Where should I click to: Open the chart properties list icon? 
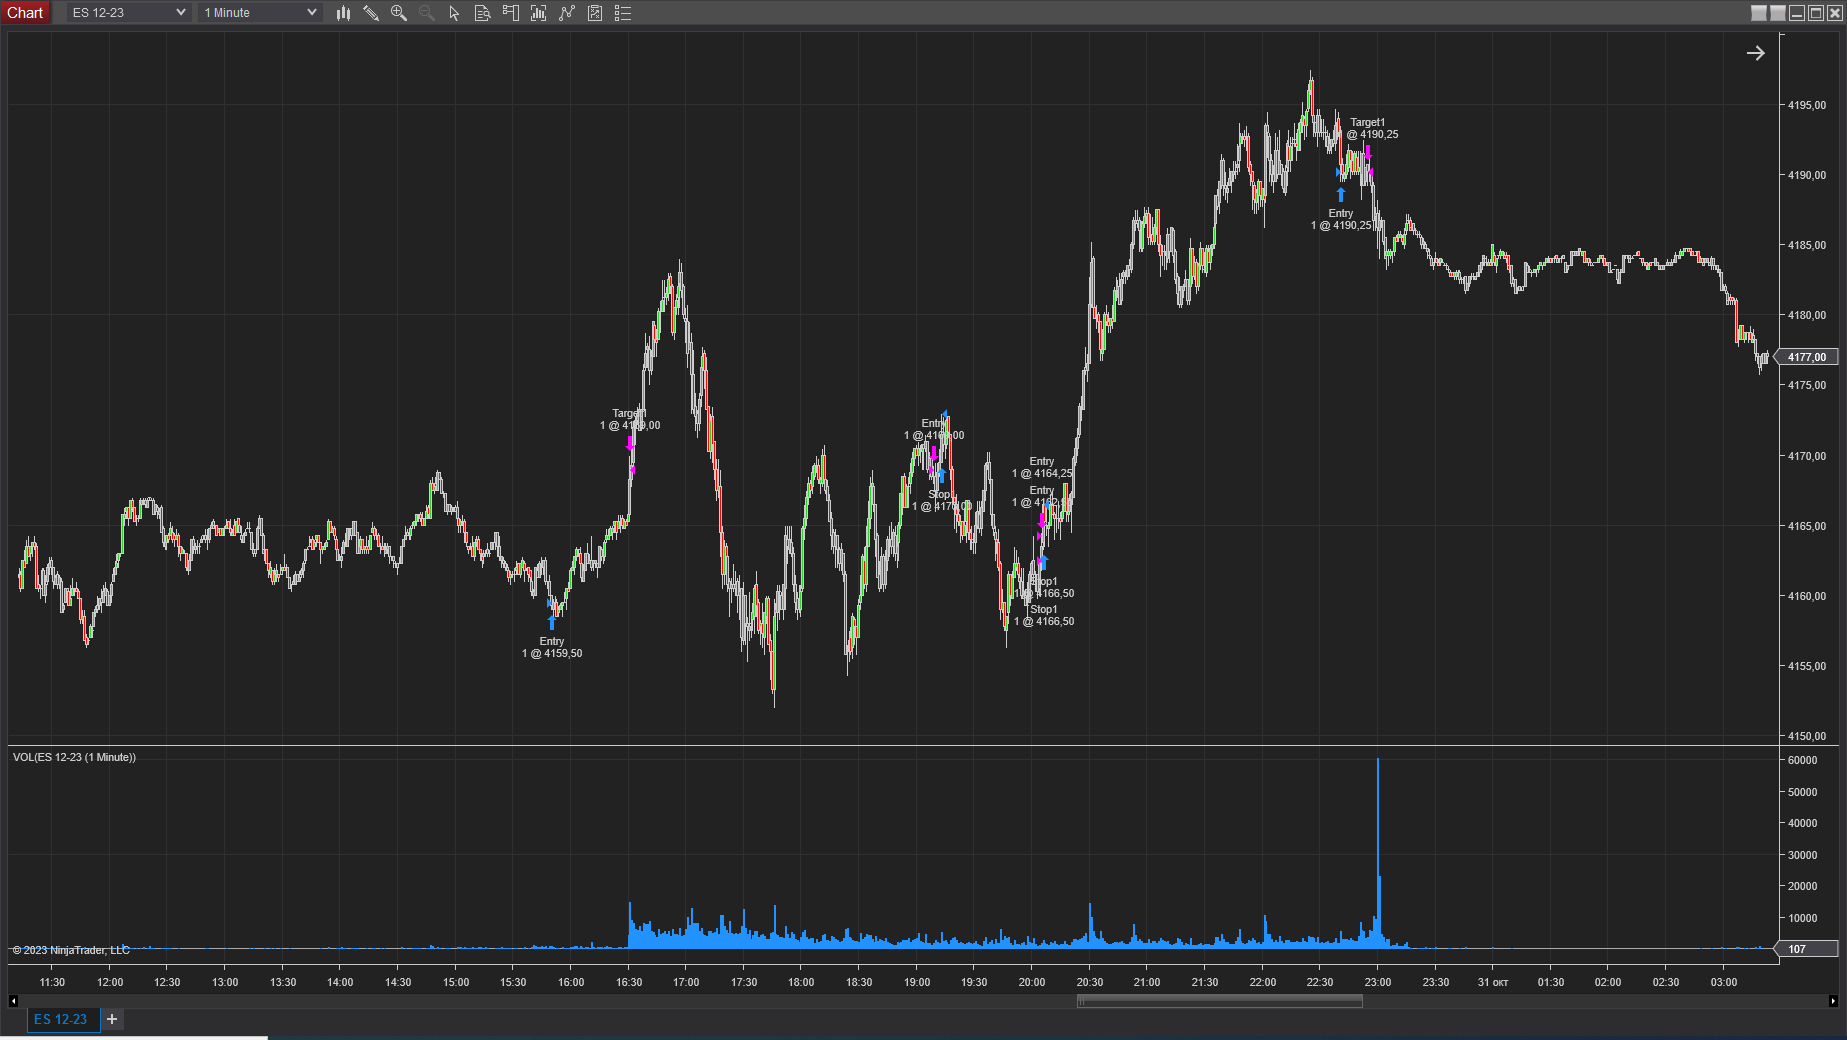click(623, 13)
